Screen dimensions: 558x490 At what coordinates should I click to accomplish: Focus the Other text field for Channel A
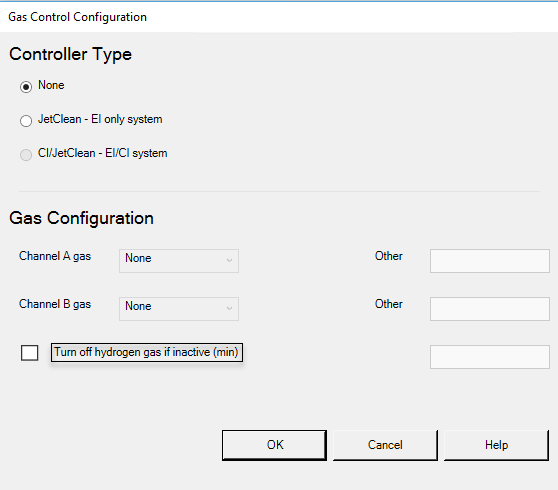coord(490,261)
